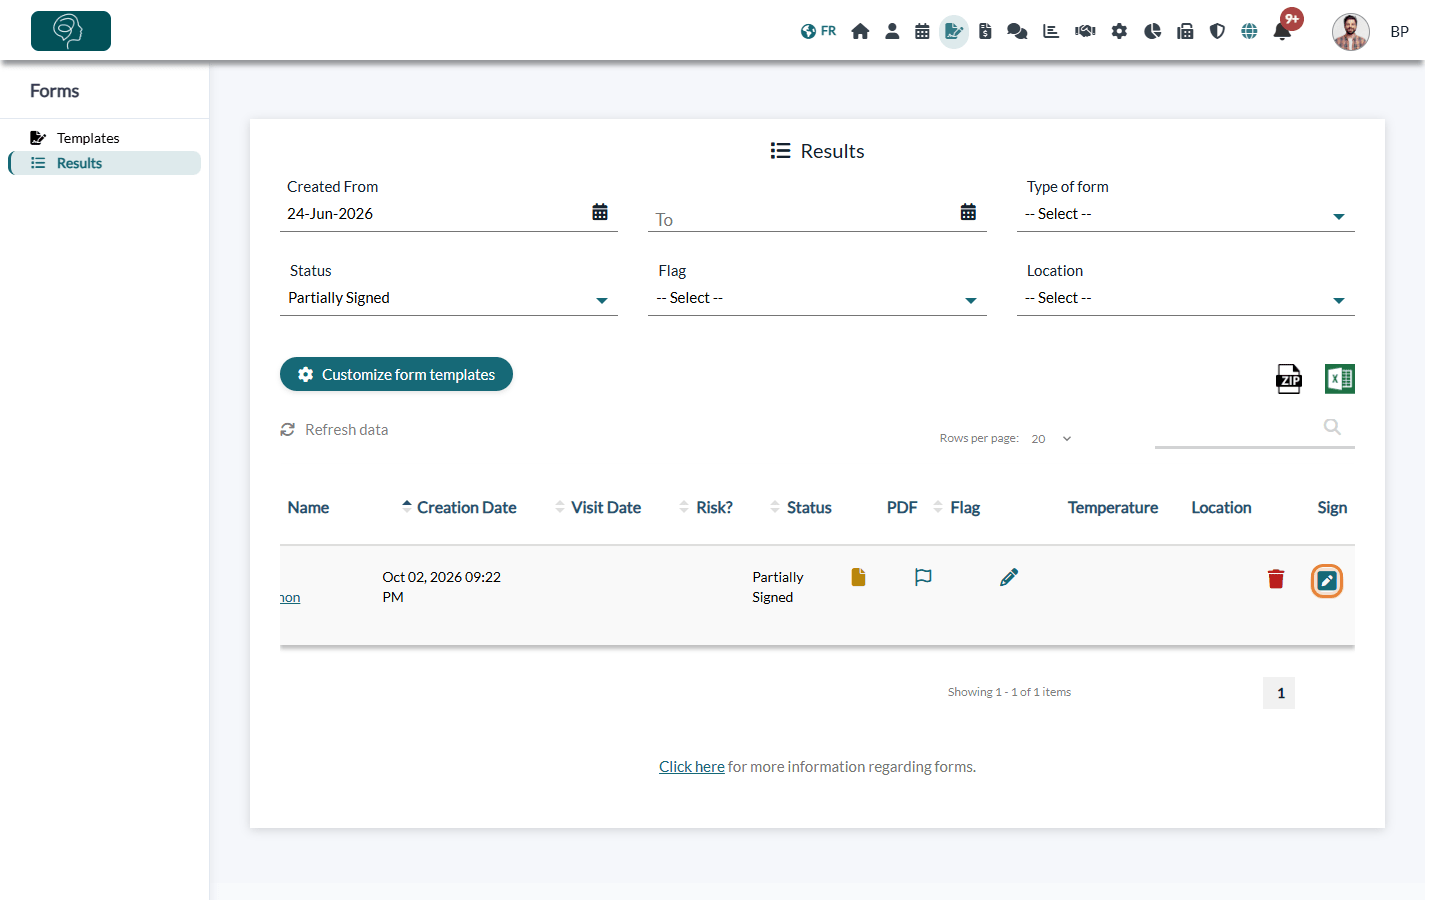Follow the Click here information link
This screenshot has height=900, width=1440.
click(691, 767)
